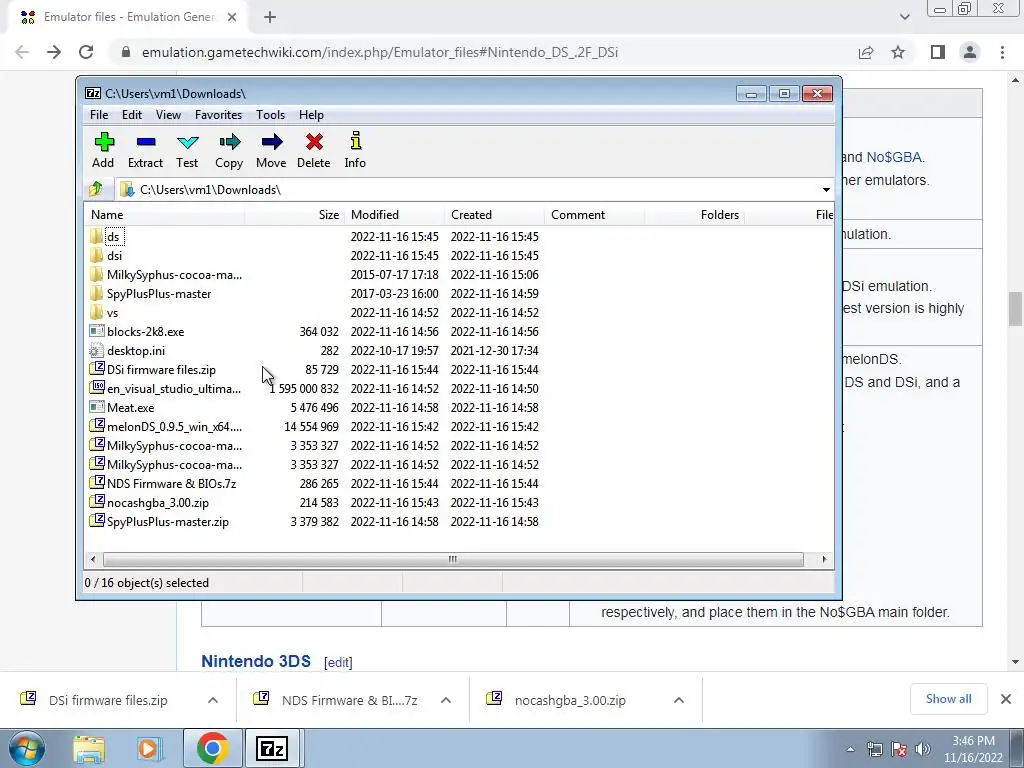
Task: Select the nocashgba_3.00.zip archive icon
Action: [x=97, y=502]
